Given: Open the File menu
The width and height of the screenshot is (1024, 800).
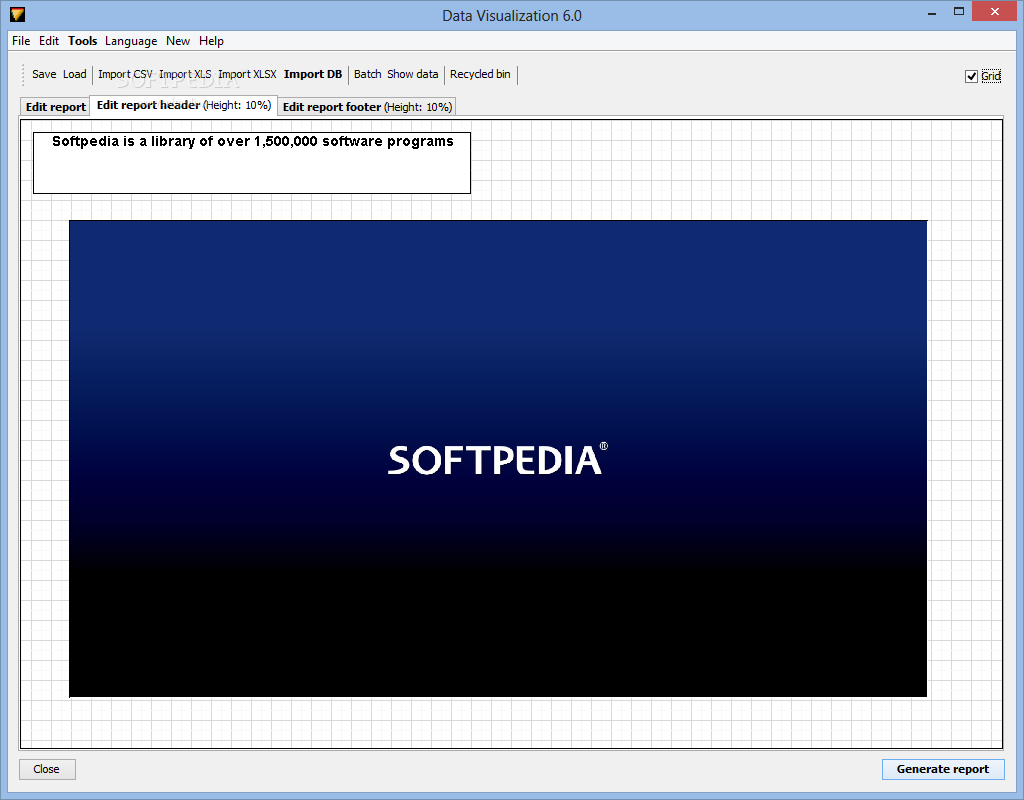Looking at the screenshot, I should pyautogui.click(x=21, y=40).
